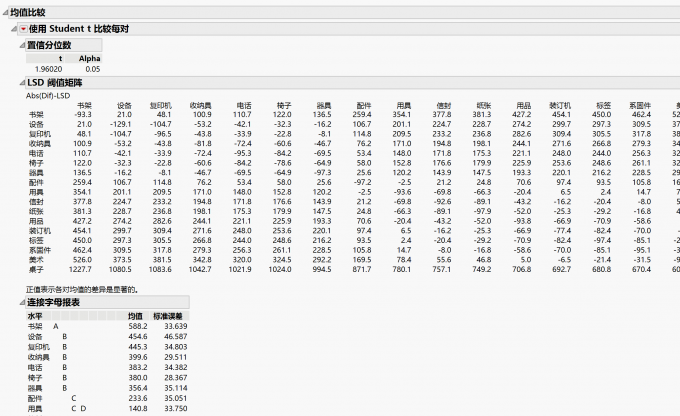
Task: Select the t value 1.96020 cell
Action: coord(48,69)
